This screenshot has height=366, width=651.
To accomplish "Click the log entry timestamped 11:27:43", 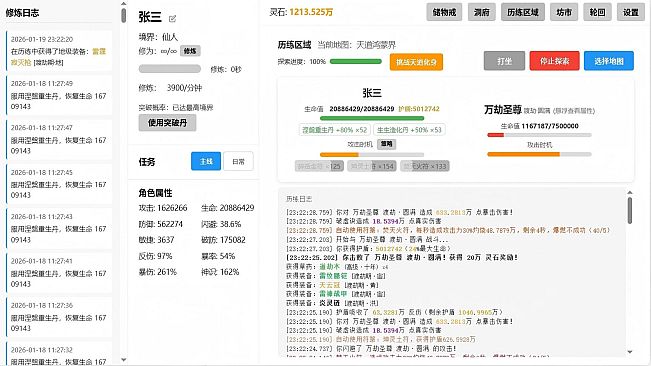I will (x=59, y=228).
